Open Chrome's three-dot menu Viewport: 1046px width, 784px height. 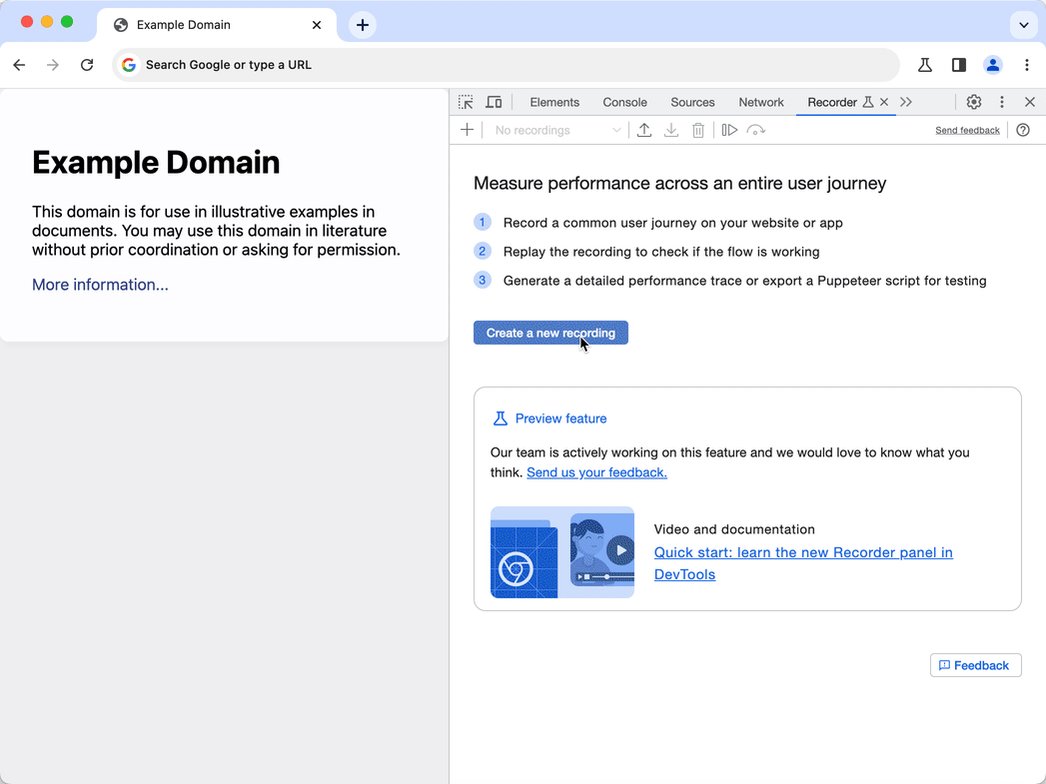tap(1027, 65)
